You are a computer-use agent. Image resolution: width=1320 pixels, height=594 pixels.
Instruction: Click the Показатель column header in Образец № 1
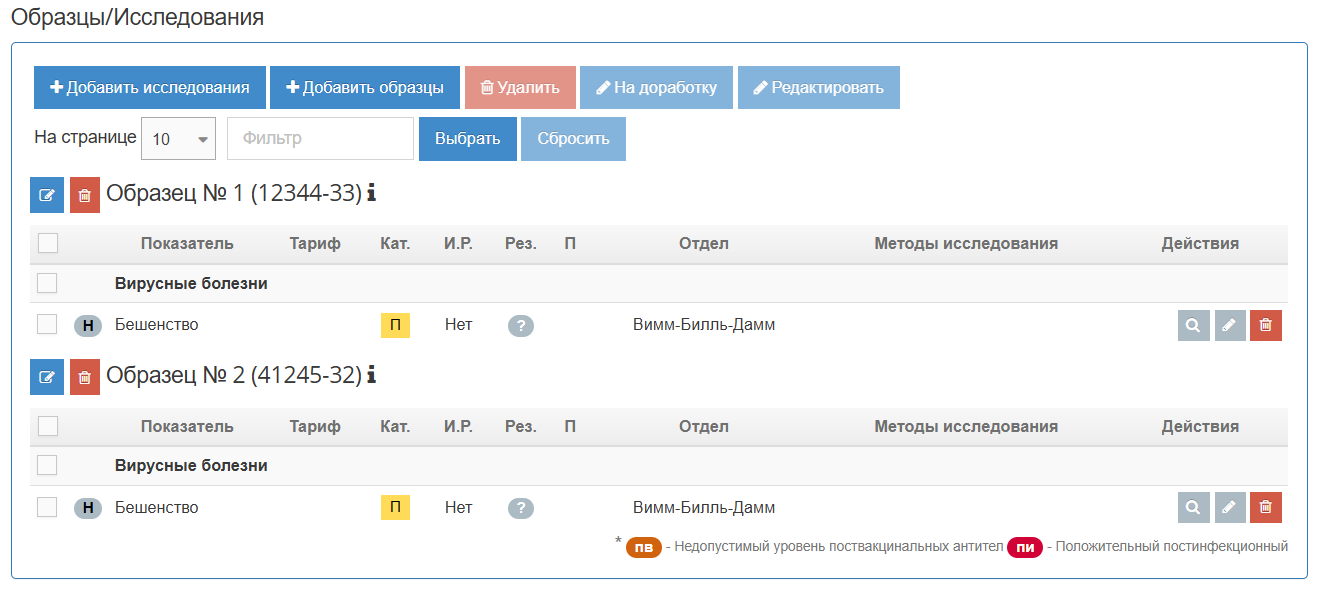click(187, 244)
